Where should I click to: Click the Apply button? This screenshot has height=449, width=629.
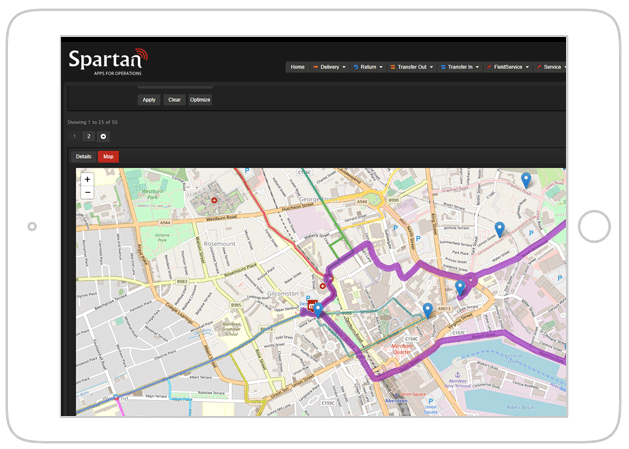tap(149, 100)
